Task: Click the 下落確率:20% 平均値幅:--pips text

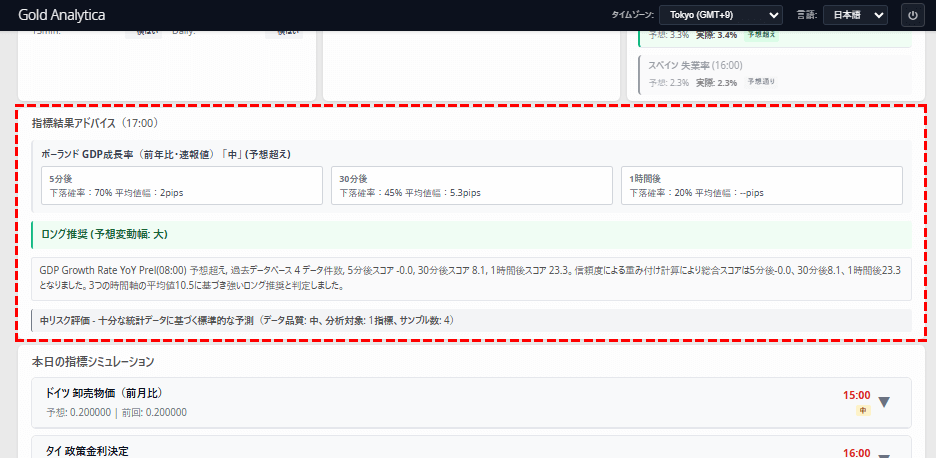Action: coord(697,193)
